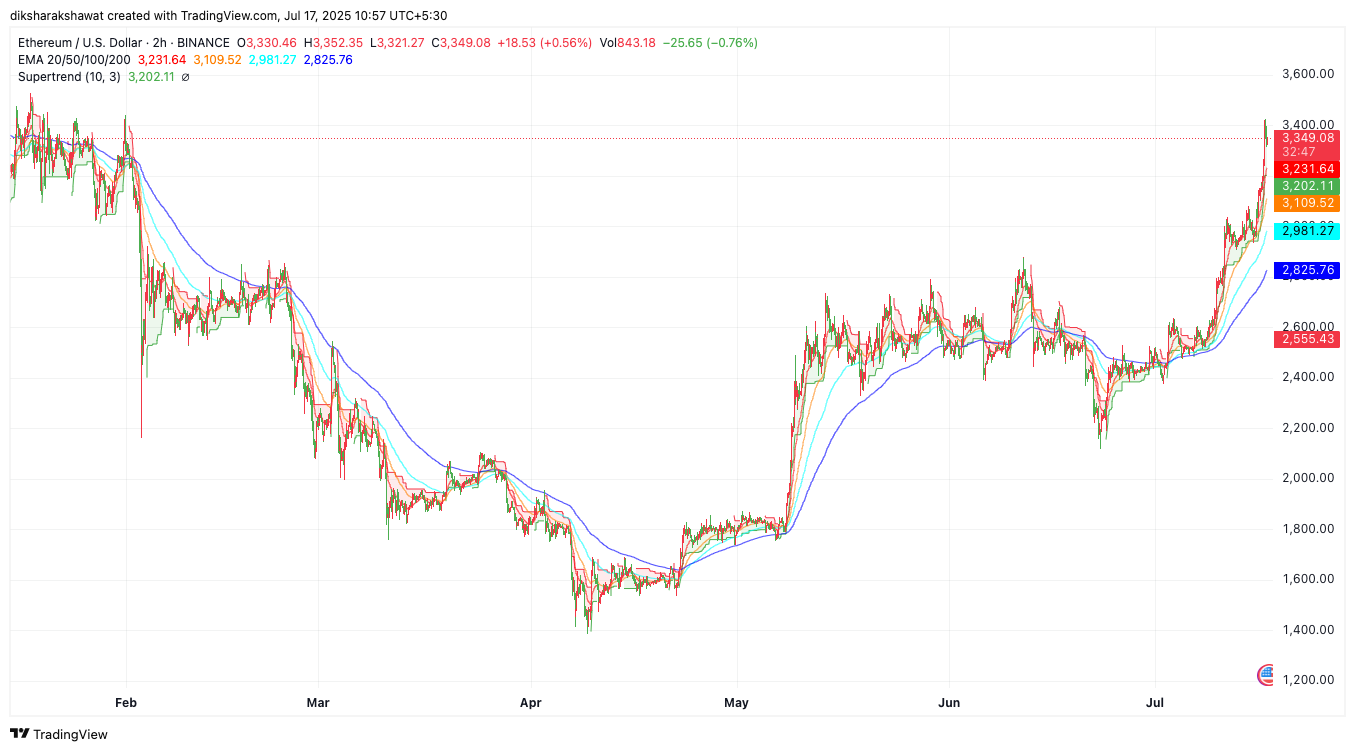The image size is (1355, 751).
Task: Click the red 2,555.43 price axis tag
Action: click(x=1309, y=339)
